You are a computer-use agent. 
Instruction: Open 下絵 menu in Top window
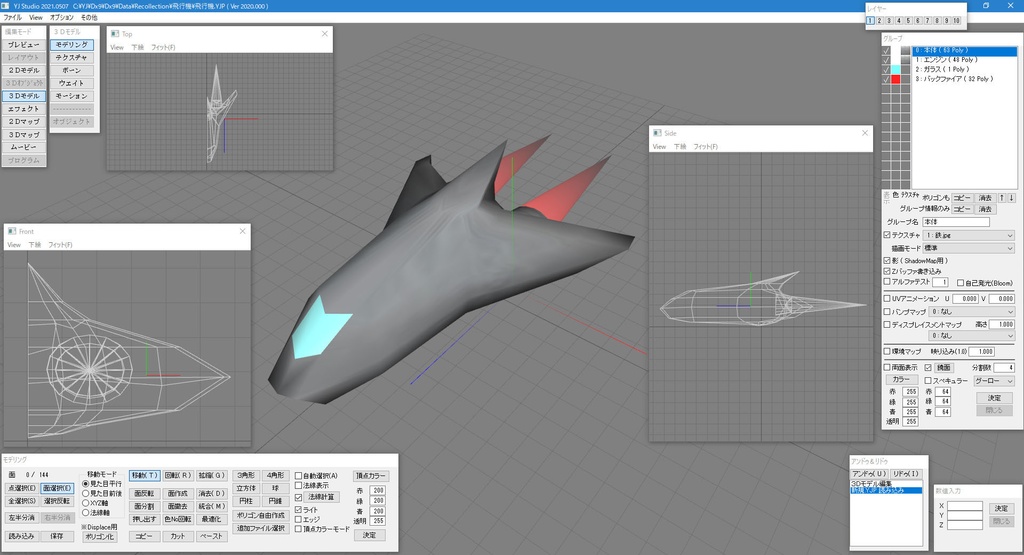(x=137, y=48)
